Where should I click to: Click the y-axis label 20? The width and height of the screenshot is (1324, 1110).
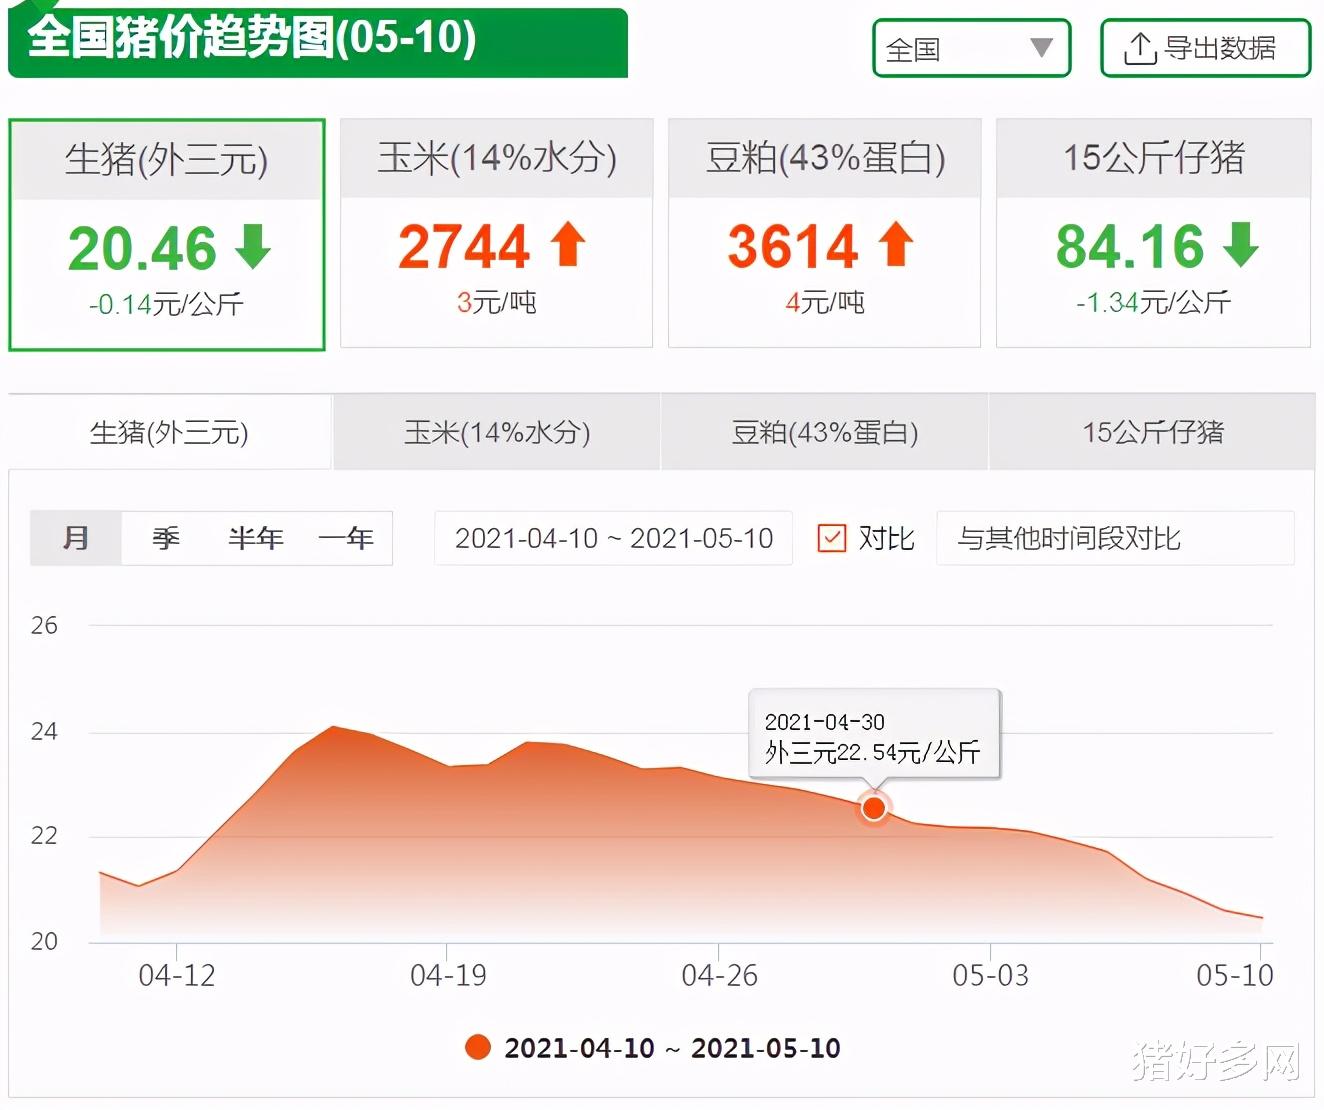44,941
